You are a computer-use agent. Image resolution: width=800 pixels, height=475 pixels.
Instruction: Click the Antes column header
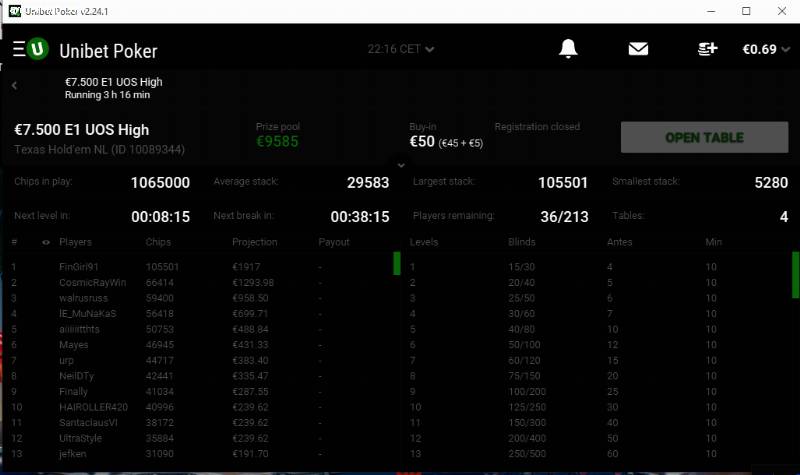coord(619,242)
